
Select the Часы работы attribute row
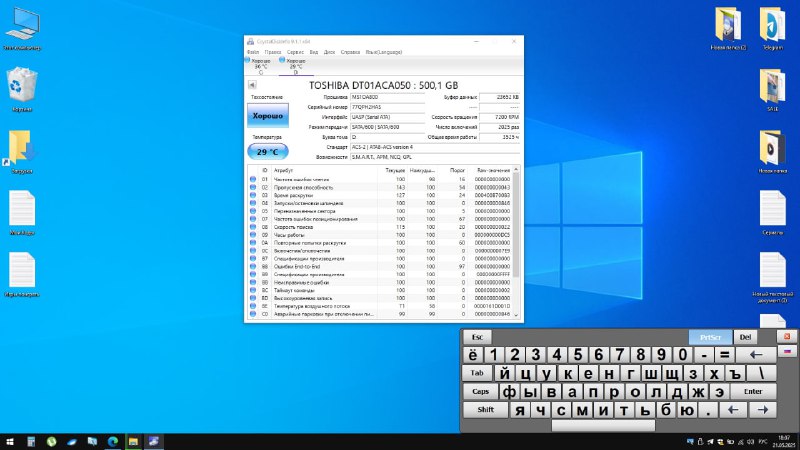[380, 235]
